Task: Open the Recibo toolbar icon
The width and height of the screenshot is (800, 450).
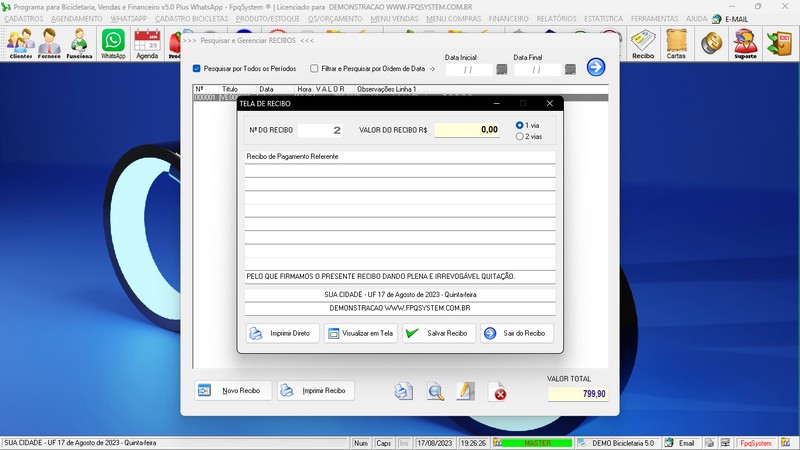Action: (x=643, y=43)
